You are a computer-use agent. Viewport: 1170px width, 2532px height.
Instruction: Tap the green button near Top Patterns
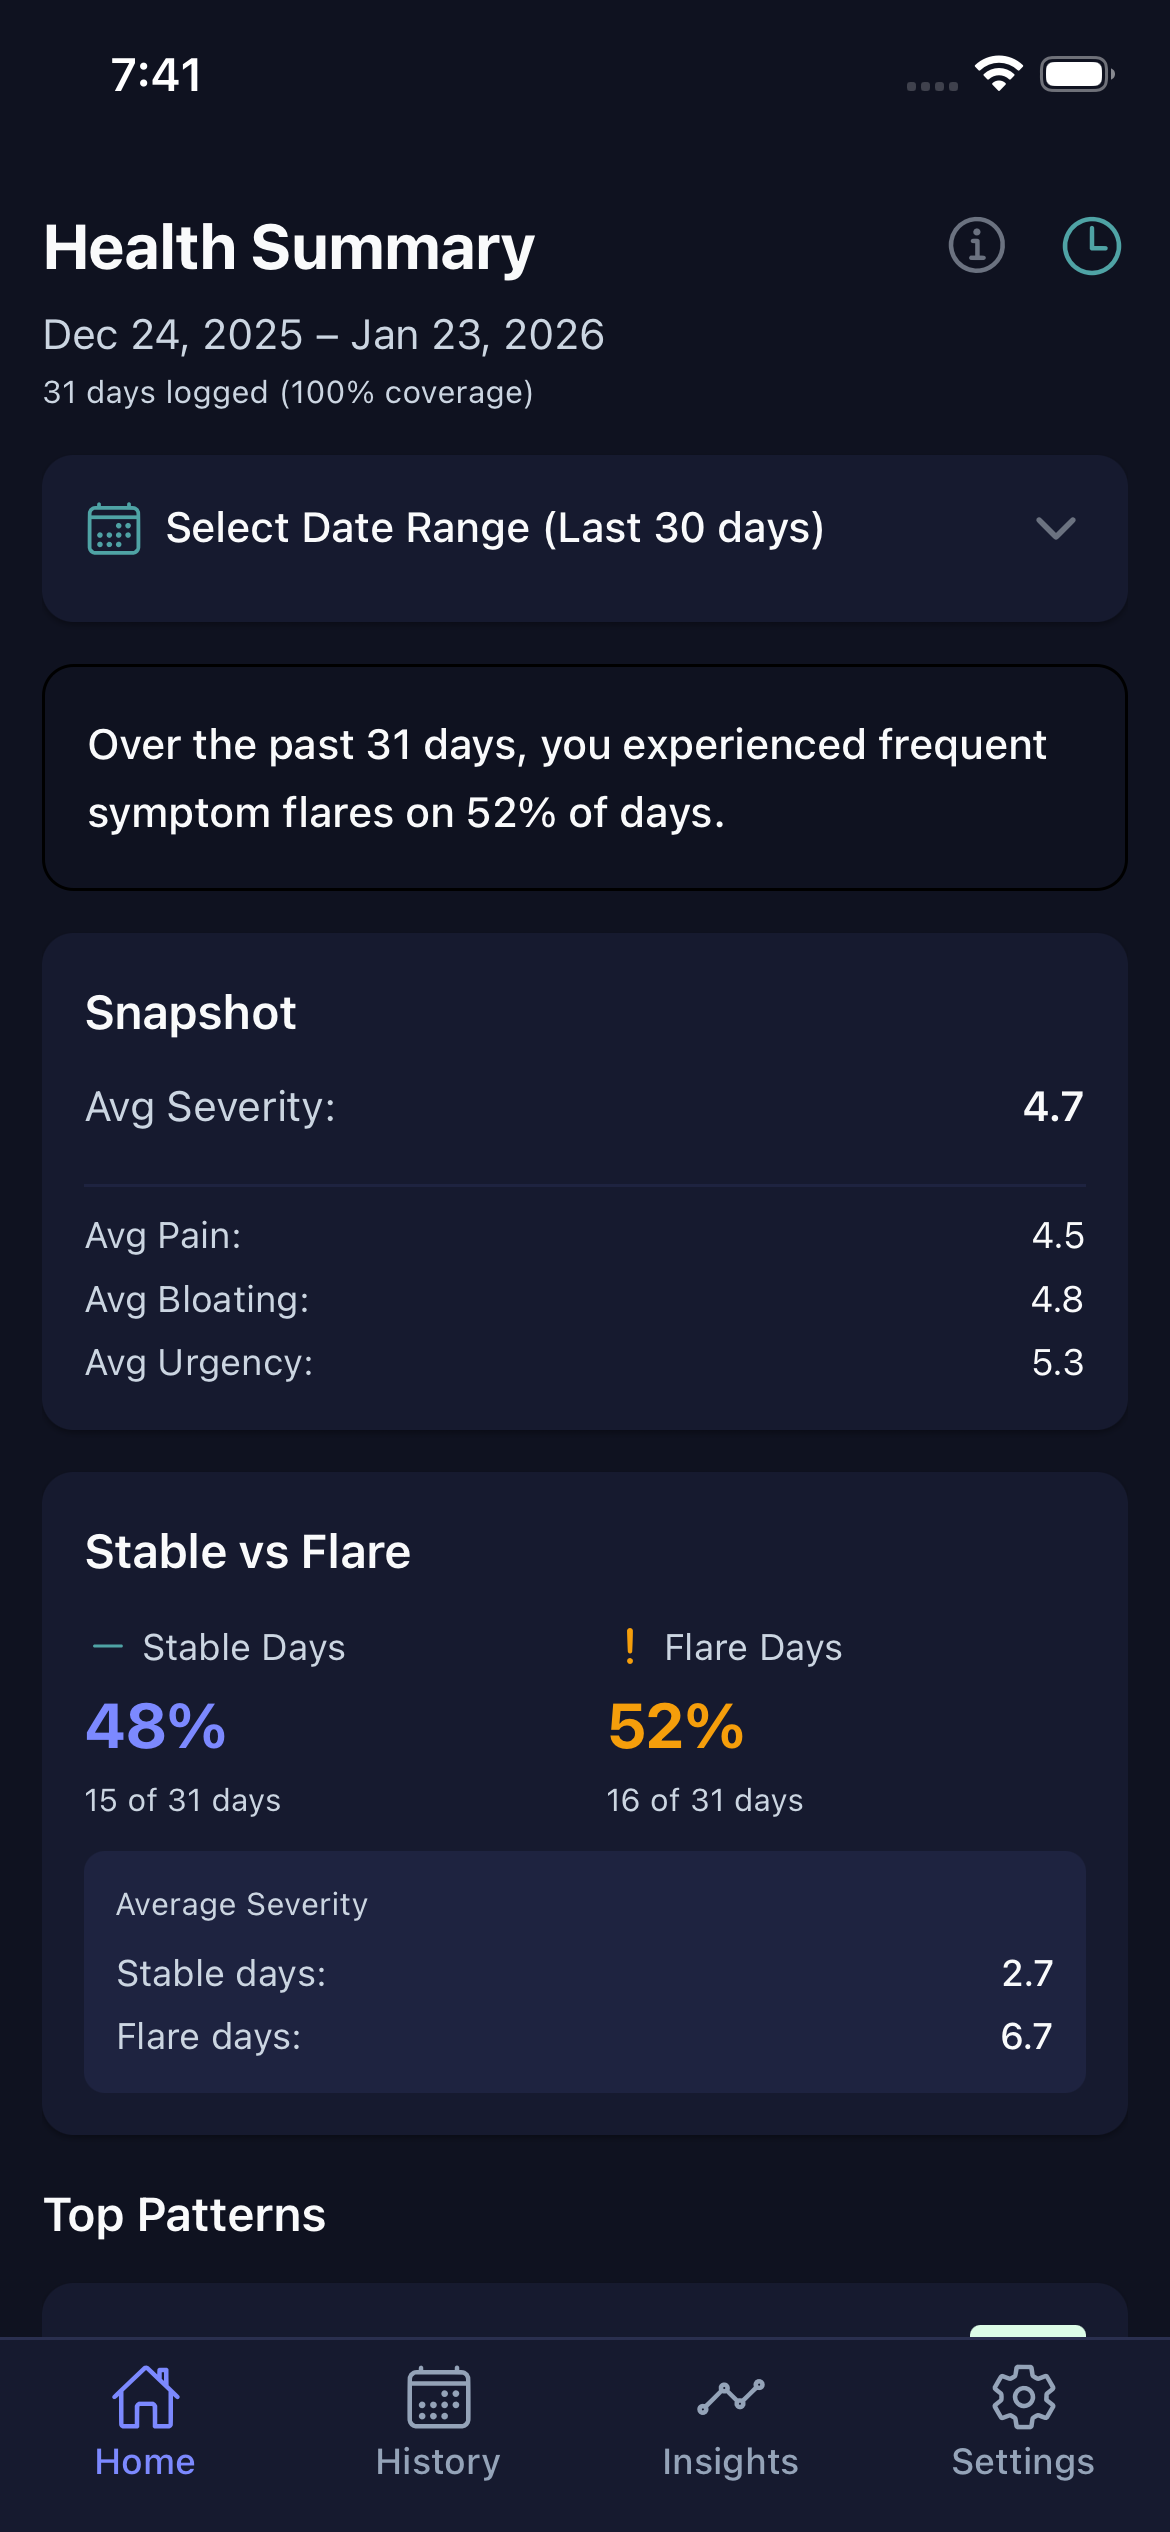pos(1027,2330)
